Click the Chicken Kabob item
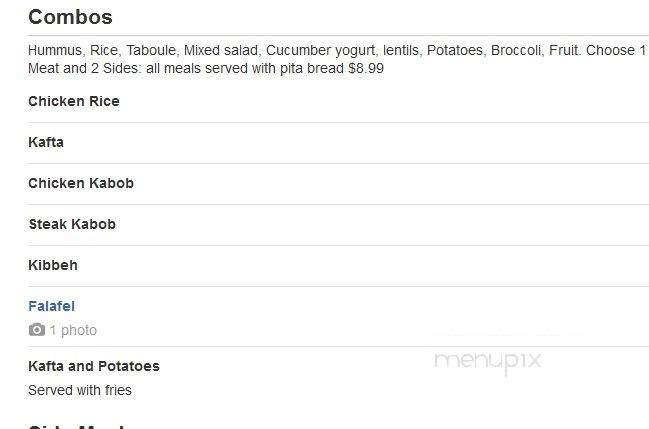This screenshot has height=429, width=649. pos(81,183)
